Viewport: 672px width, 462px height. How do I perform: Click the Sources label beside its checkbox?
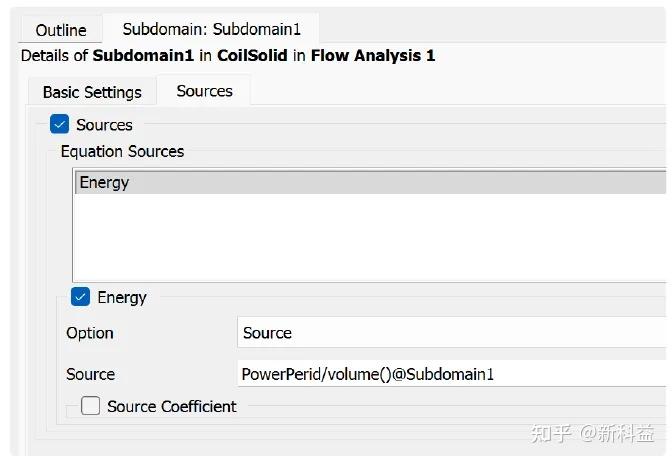click(104, 125)
